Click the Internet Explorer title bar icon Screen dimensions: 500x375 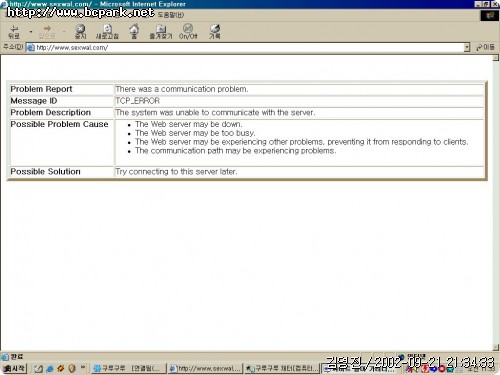pyautogui.click(x=4, y=4)
